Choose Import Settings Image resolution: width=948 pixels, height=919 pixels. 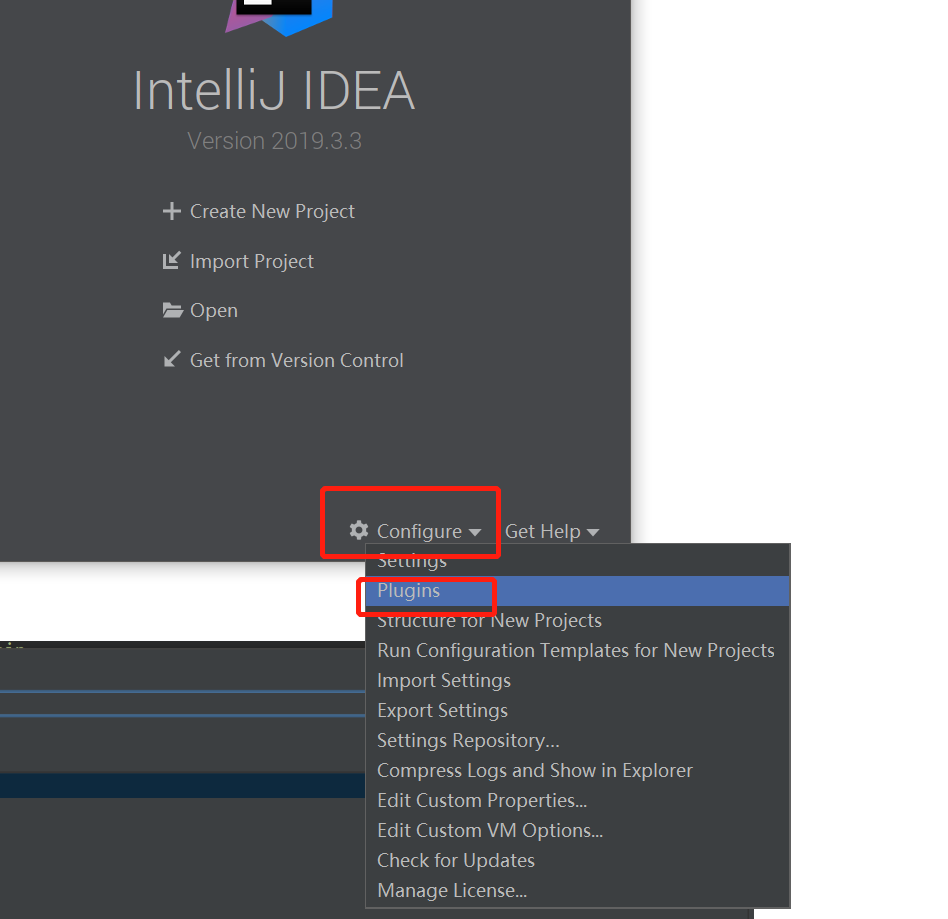click(x=577, y=681)
